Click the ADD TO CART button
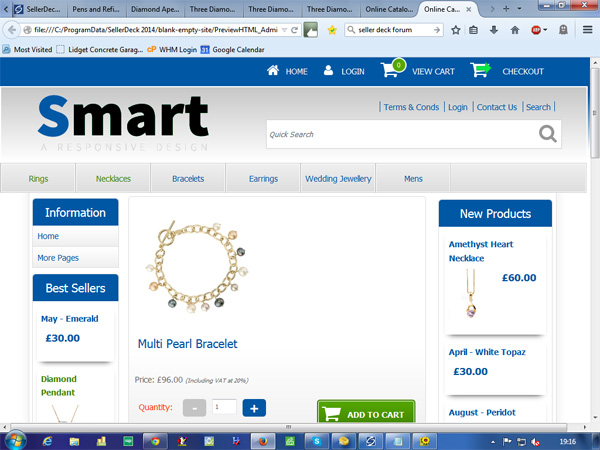 tap(366, 411)
